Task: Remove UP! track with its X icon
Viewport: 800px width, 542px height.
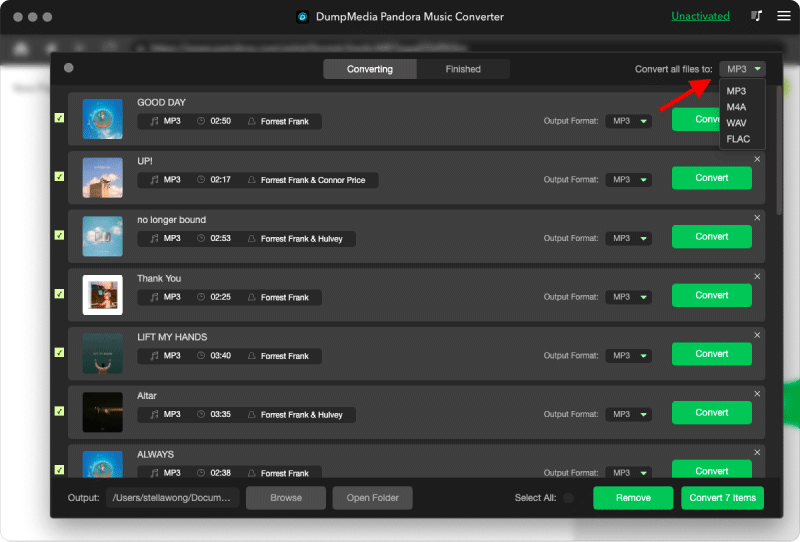Action: (757, 159)
